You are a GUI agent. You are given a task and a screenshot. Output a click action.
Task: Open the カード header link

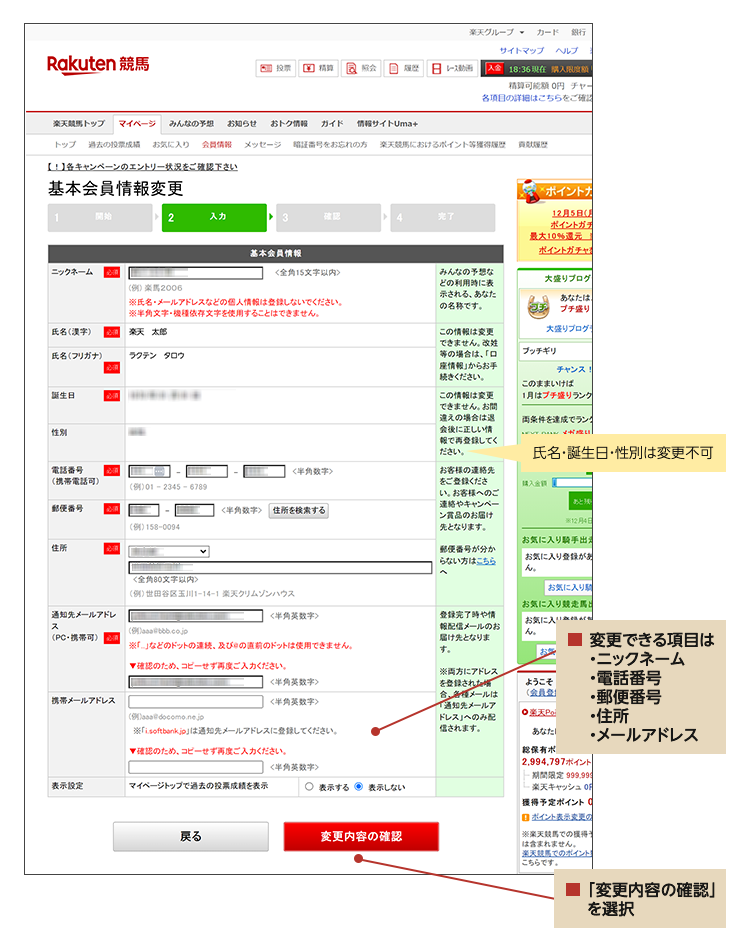(547, 32)
